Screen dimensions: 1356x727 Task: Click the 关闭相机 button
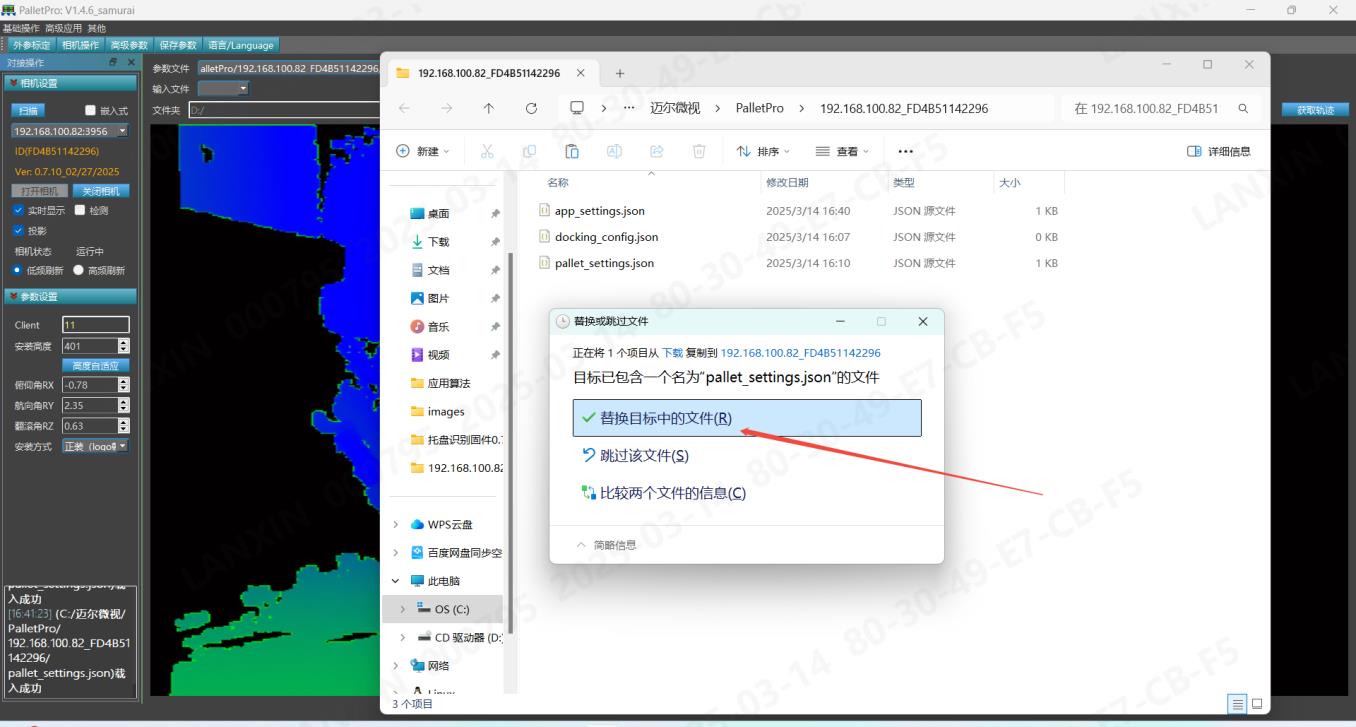[x=100, y=191]
